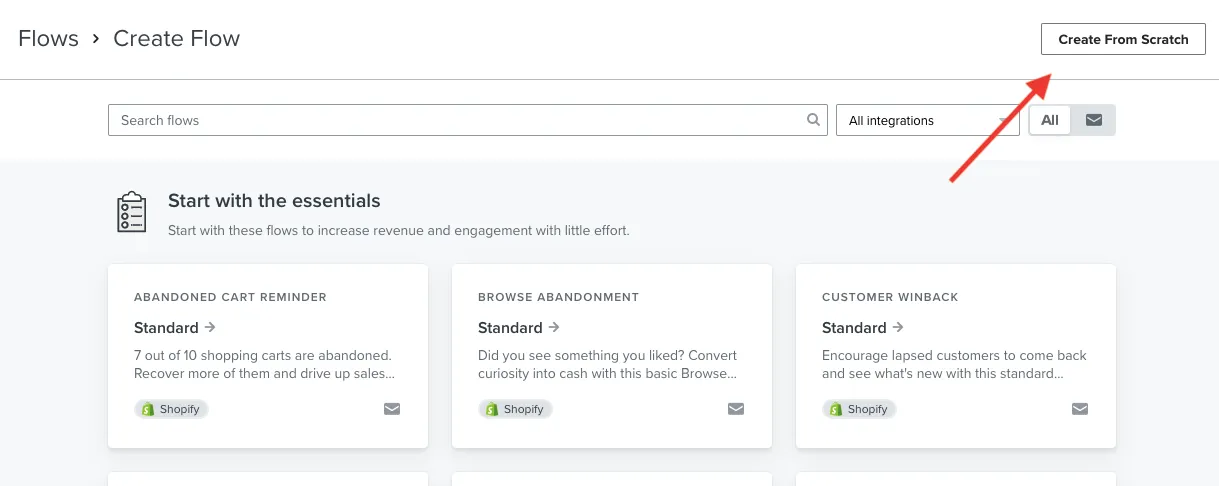Screen dimensions: 1219x486
Task: Click Shopify badge on Browse Abandonment card
Action: [515, 409]
